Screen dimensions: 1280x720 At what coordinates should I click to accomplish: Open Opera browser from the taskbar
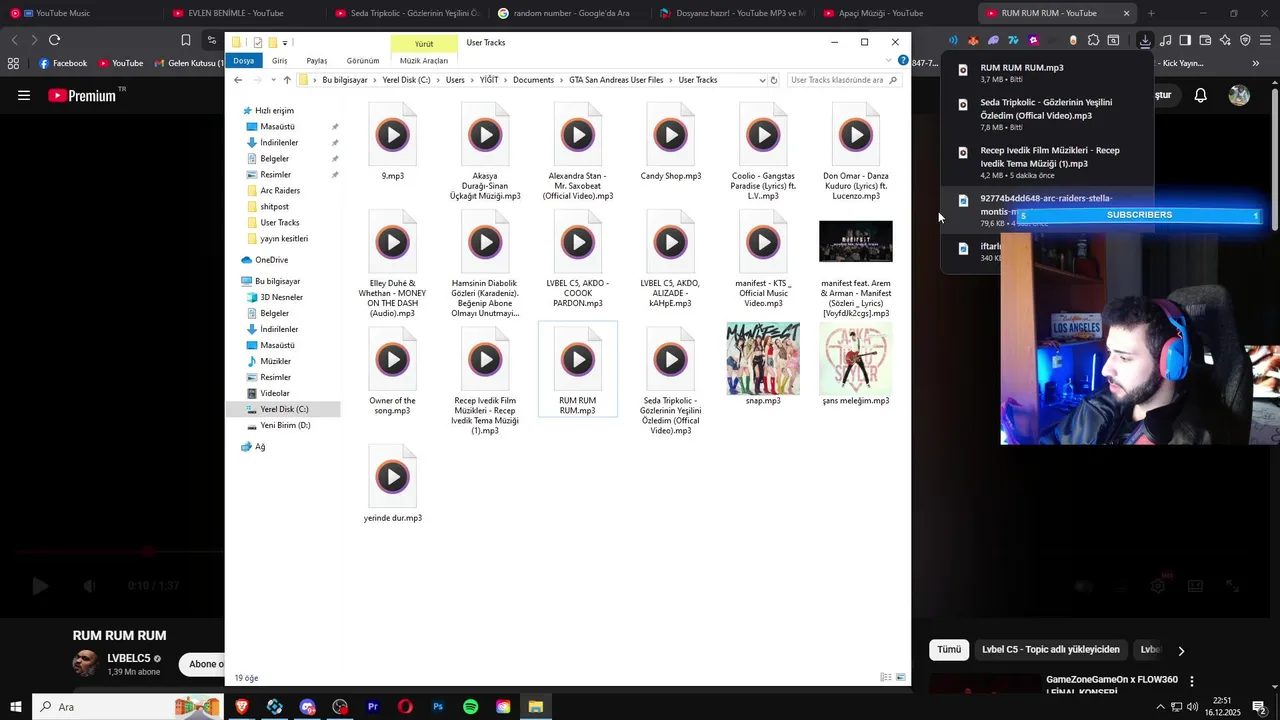click(405, 707)
